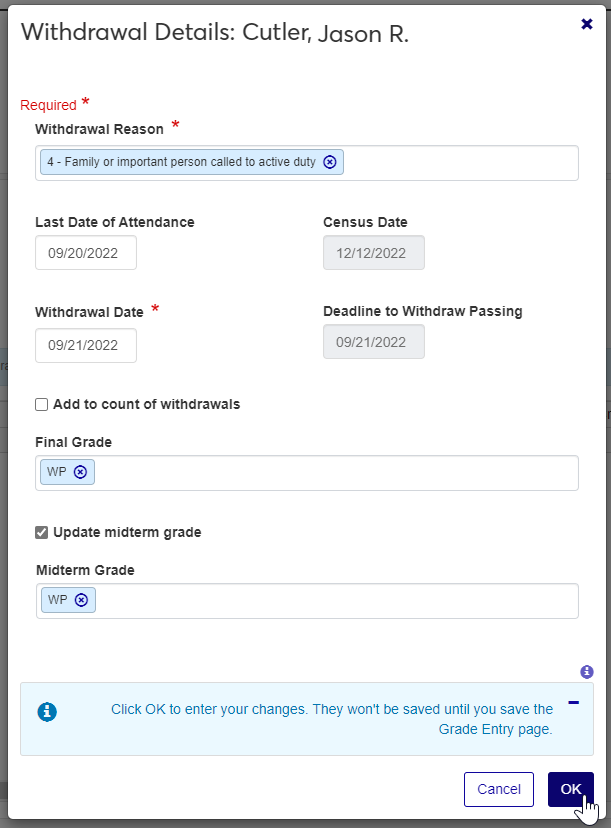Click the Last Date of Attendance field
The height and width of the screenshot is (828, 611).
[x=86, y=253]
